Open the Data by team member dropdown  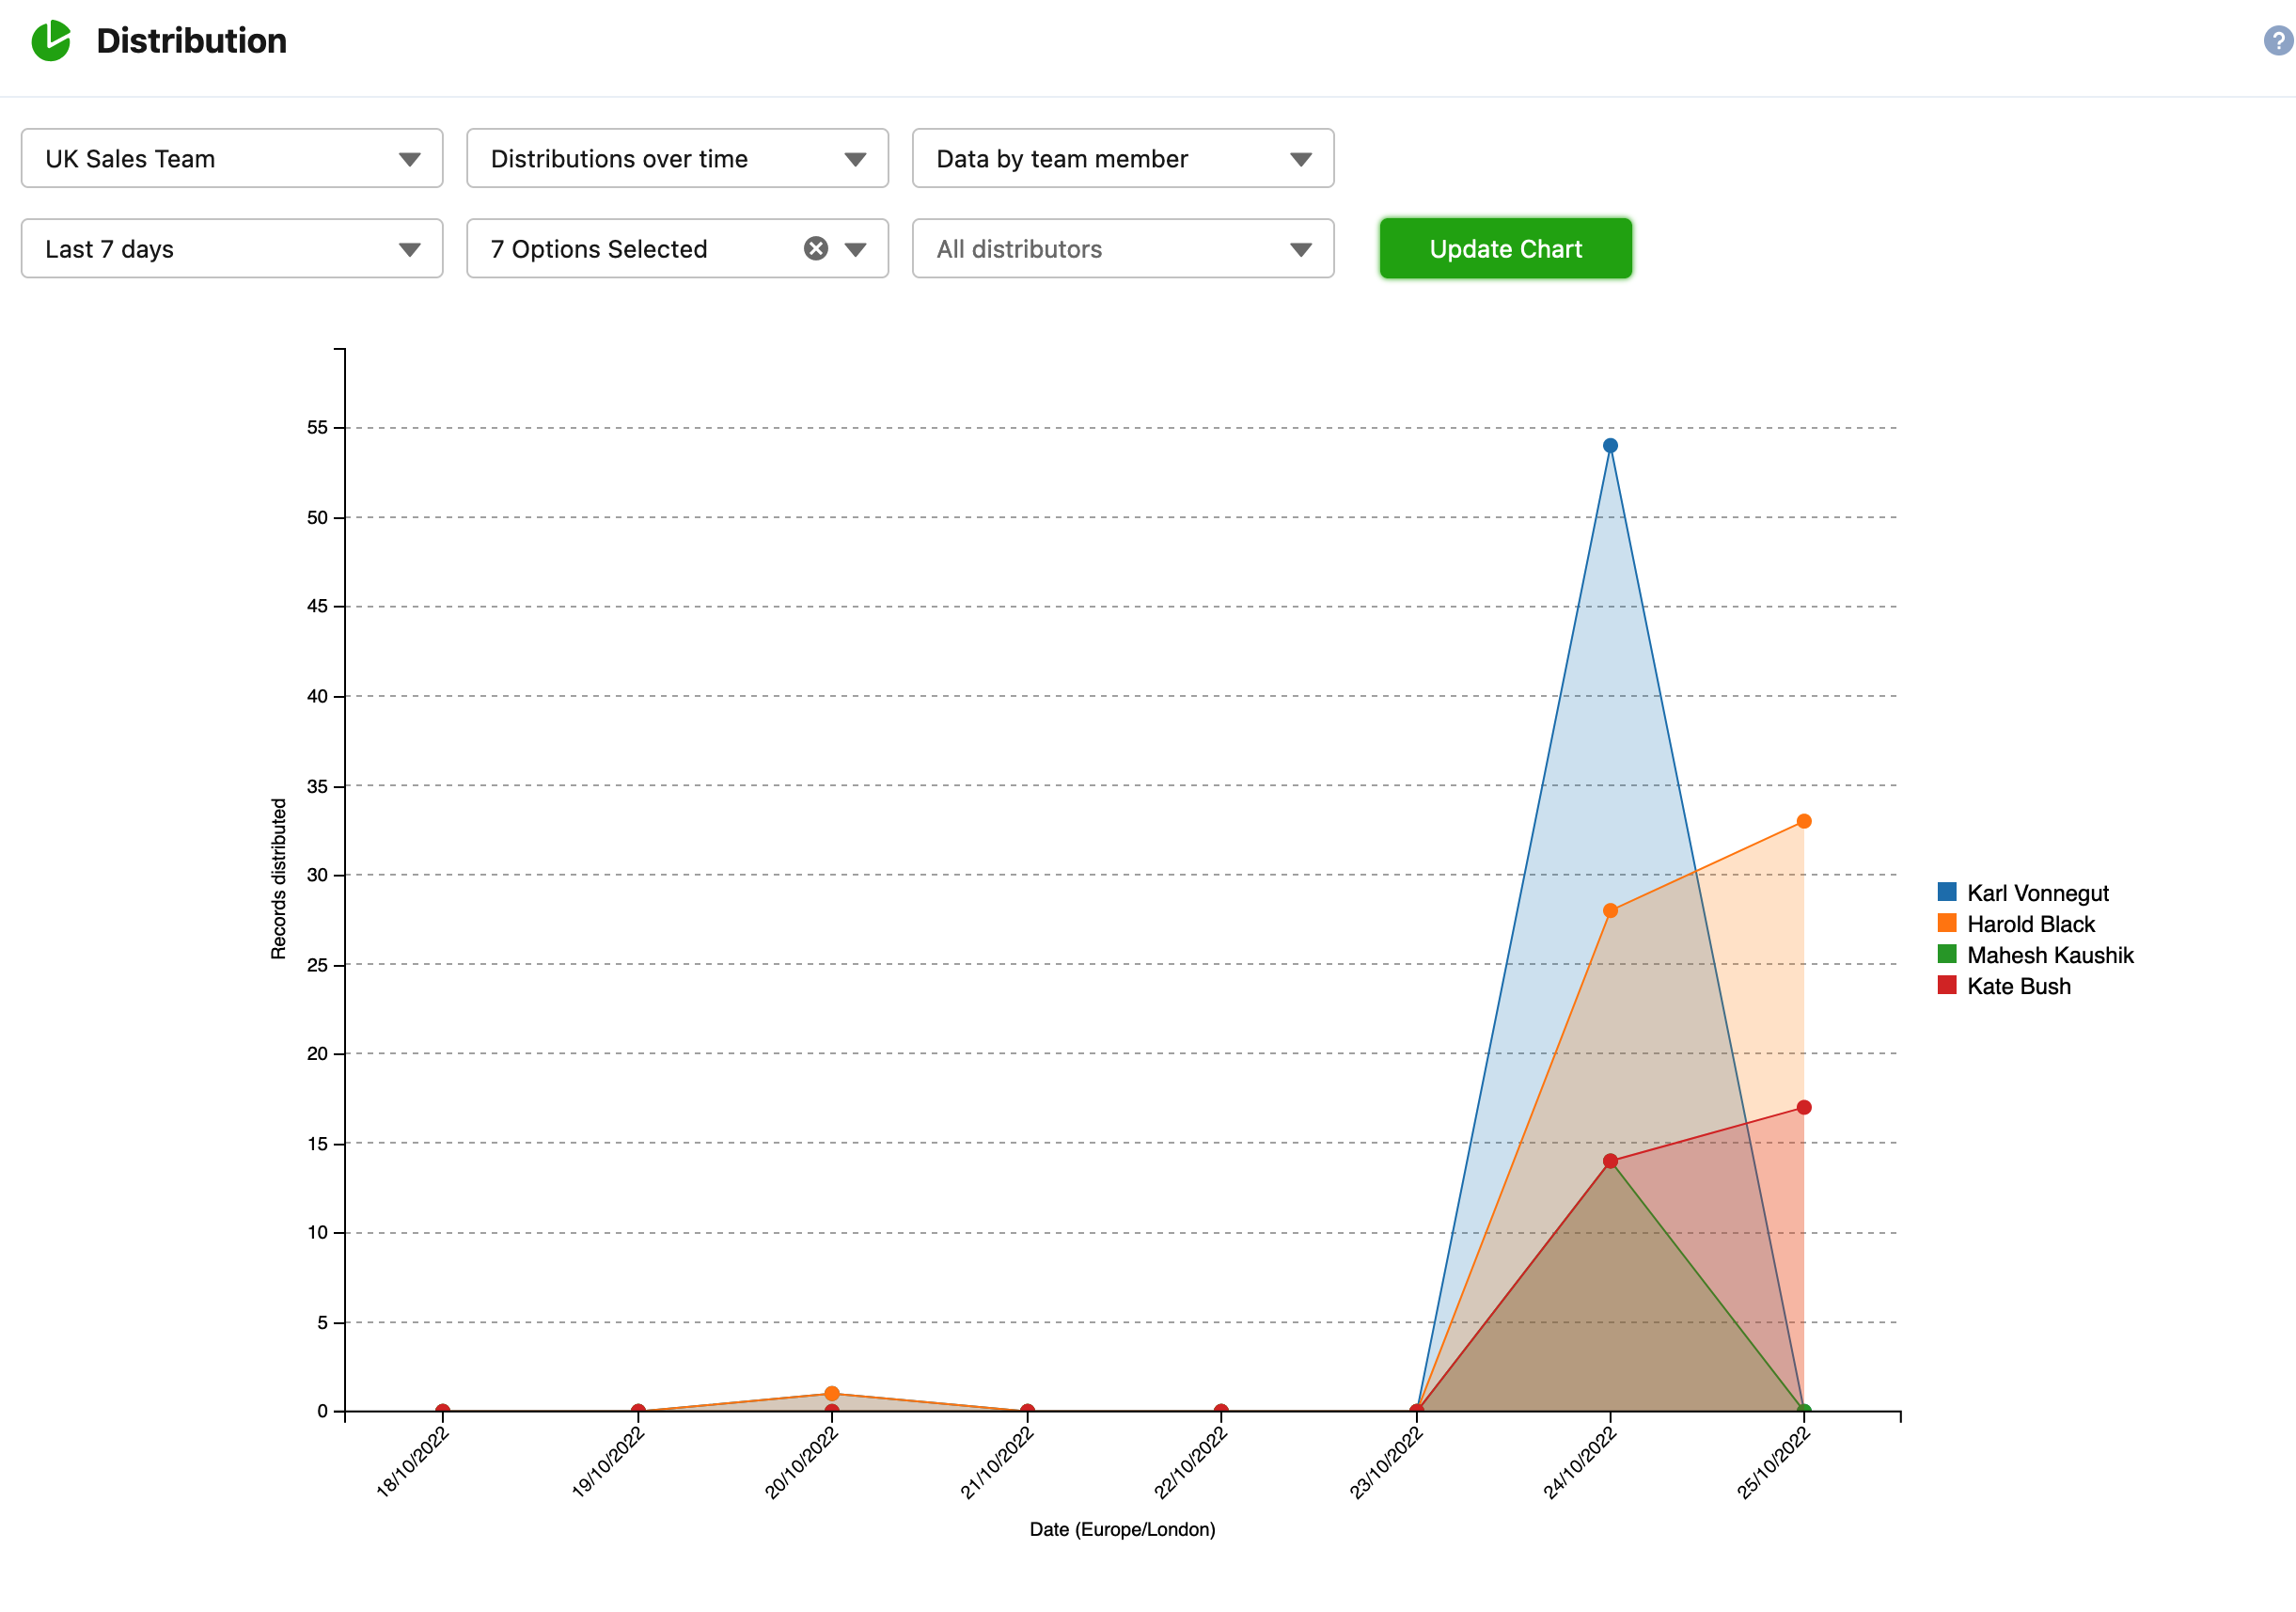pos(1118,159)
